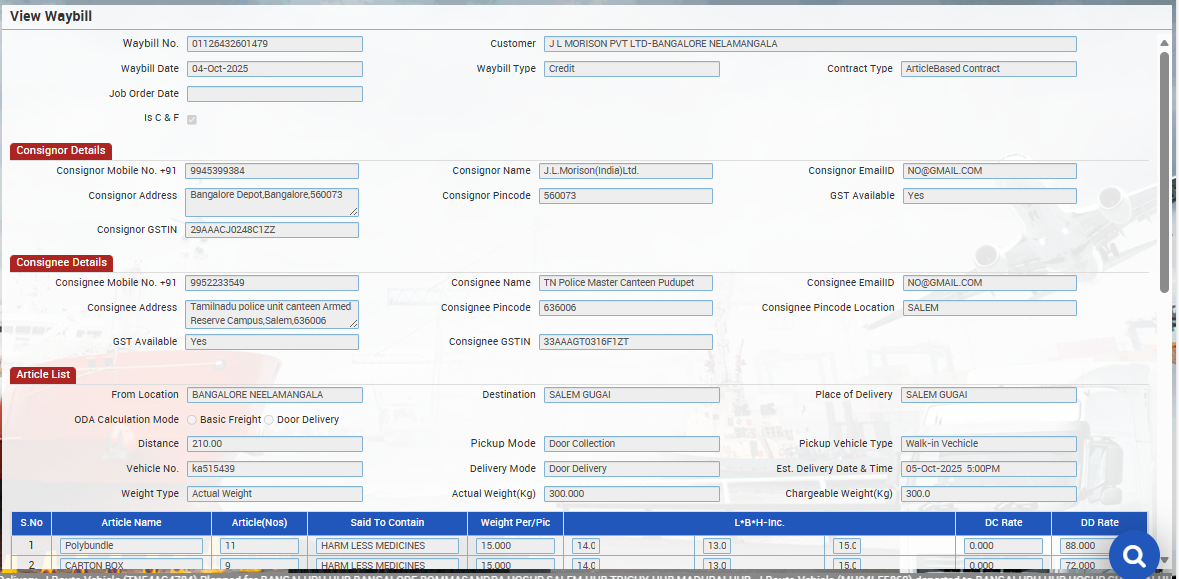Select the Basic Freight radio button
The width and height of the screenshot is (1179, 579).
pos(192,420)
